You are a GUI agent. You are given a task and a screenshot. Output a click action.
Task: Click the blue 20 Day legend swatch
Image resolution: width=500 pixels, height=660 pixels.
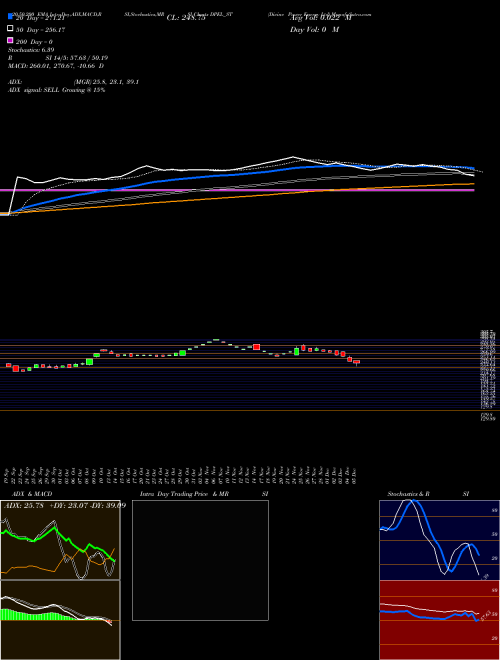click(10, 17)
